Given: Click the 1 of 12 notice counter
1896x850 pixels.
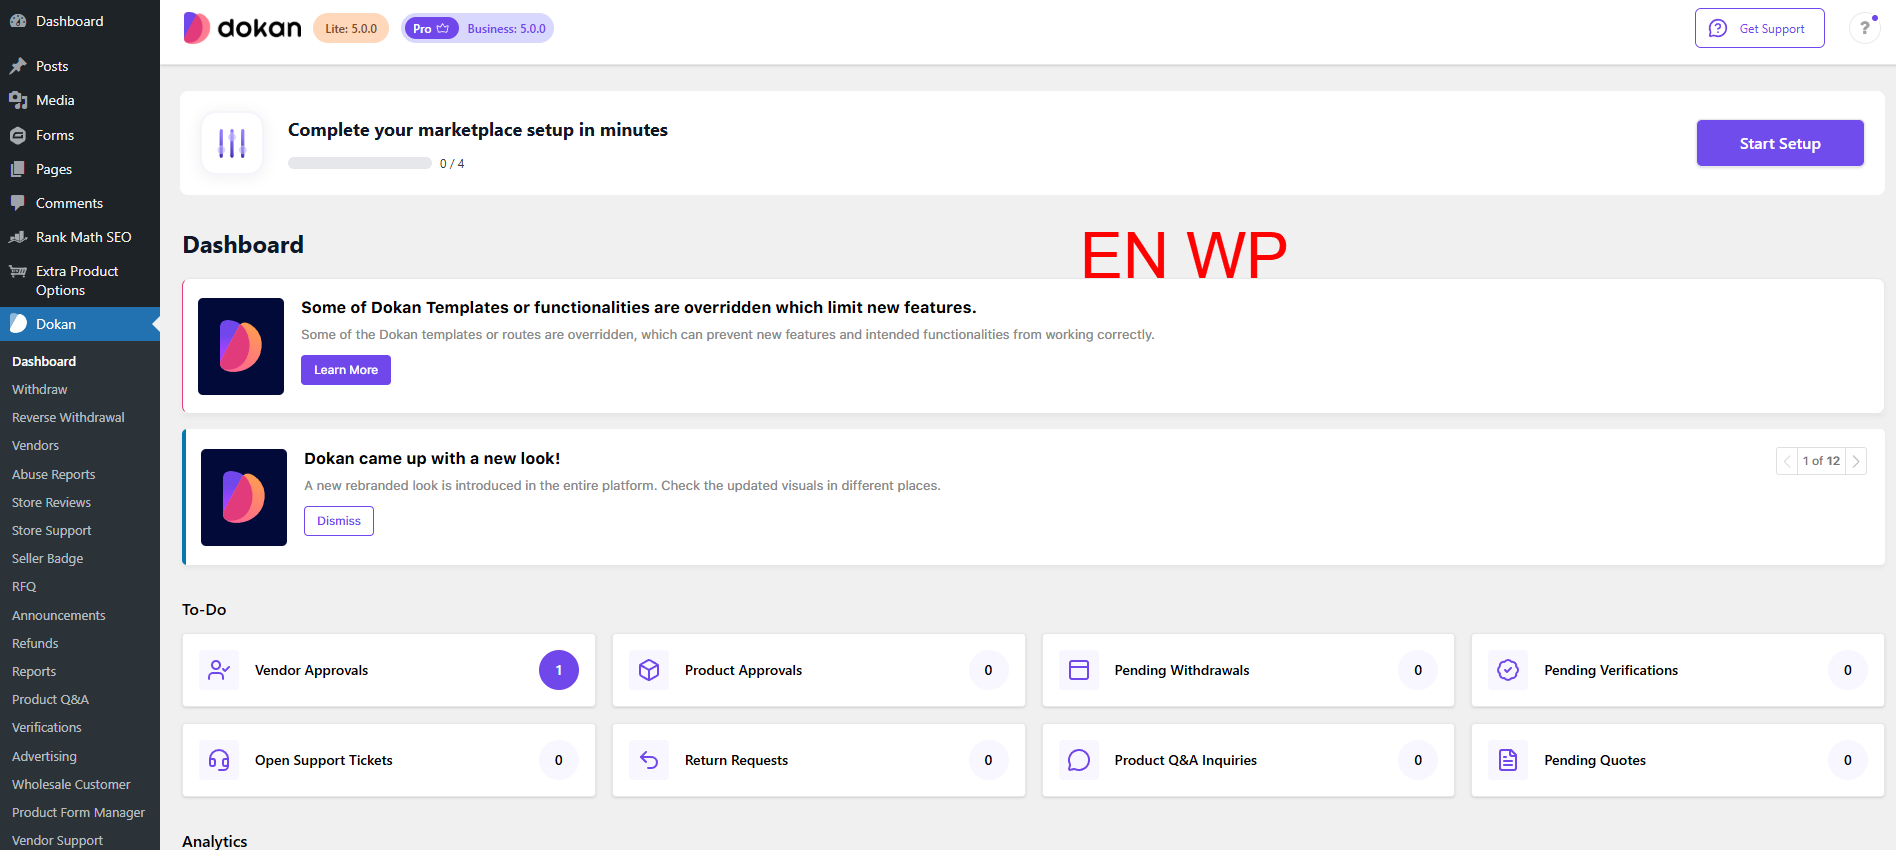Looking at the screenshot, I should (1821, 461).
